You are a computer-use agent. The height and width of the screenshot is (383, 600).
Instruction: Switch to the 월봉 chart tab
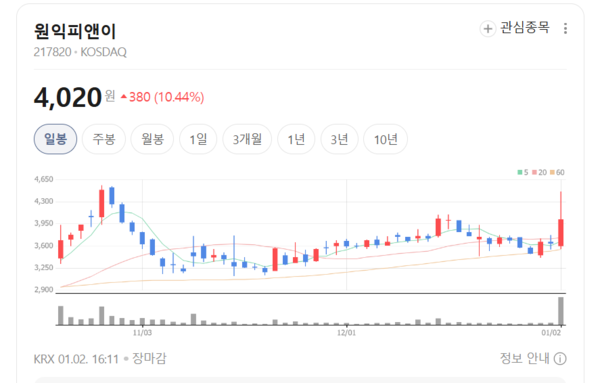tap(152, 139)
